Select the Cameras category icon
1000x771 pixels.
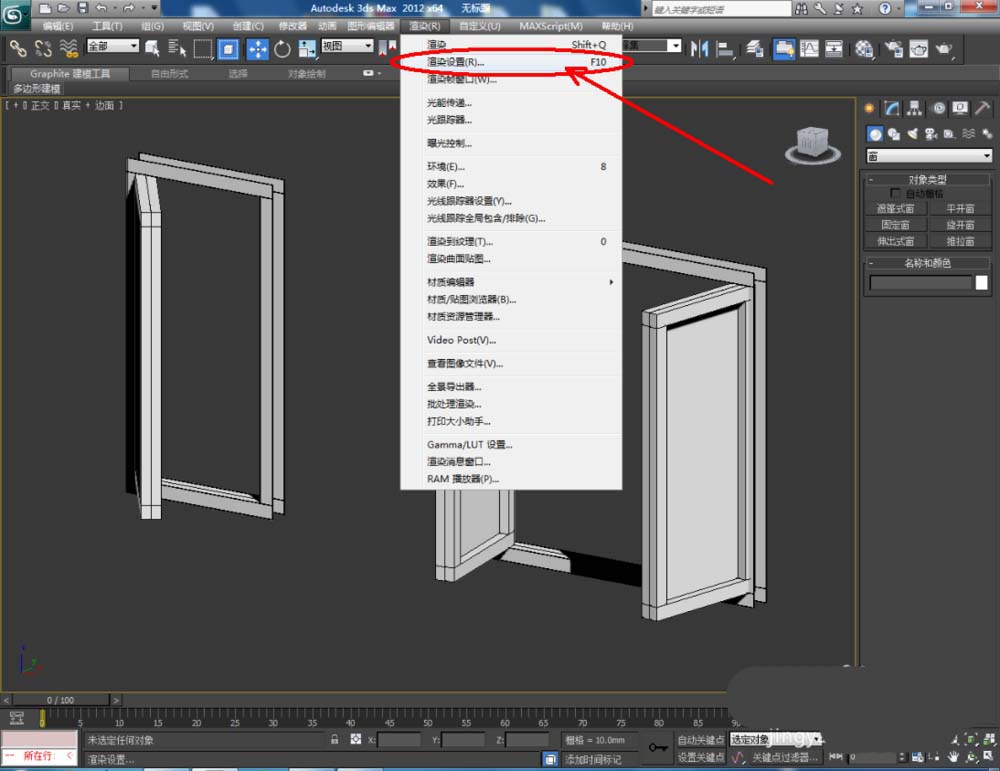(931, 134)
